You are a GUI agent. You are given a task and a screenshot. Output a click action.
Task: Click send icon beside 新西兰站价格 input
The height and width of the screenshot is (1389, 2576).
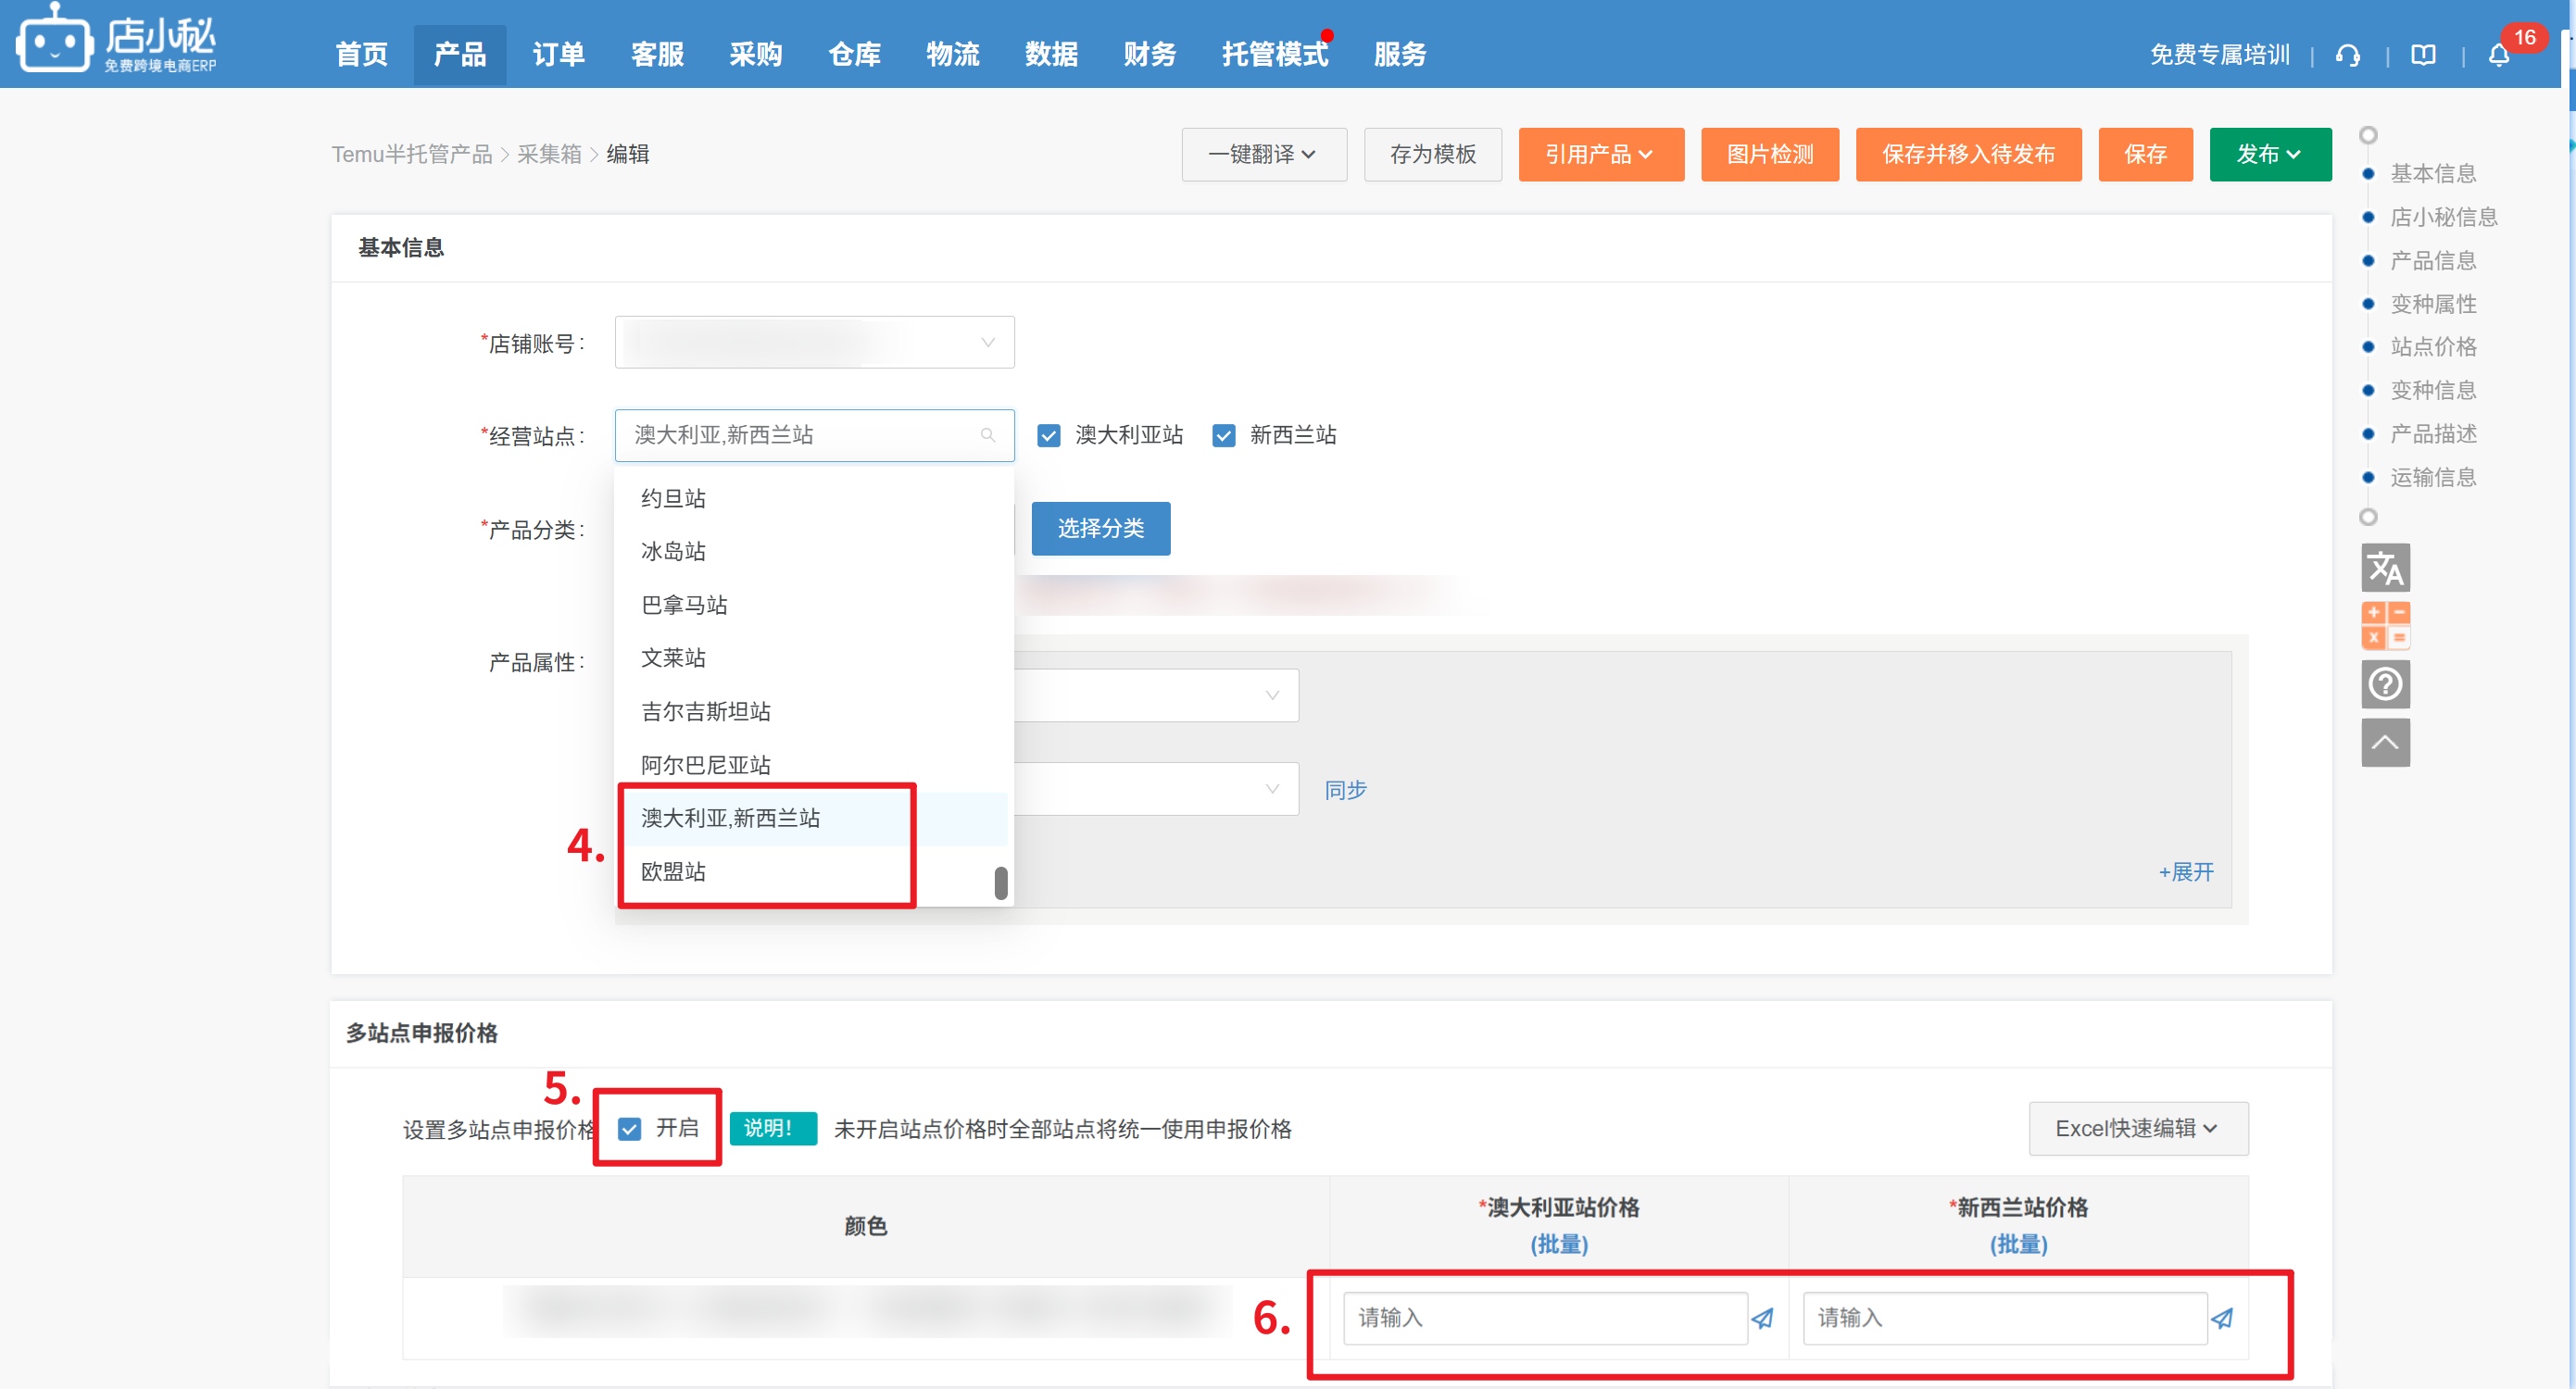click(x=2222, y=1318)
